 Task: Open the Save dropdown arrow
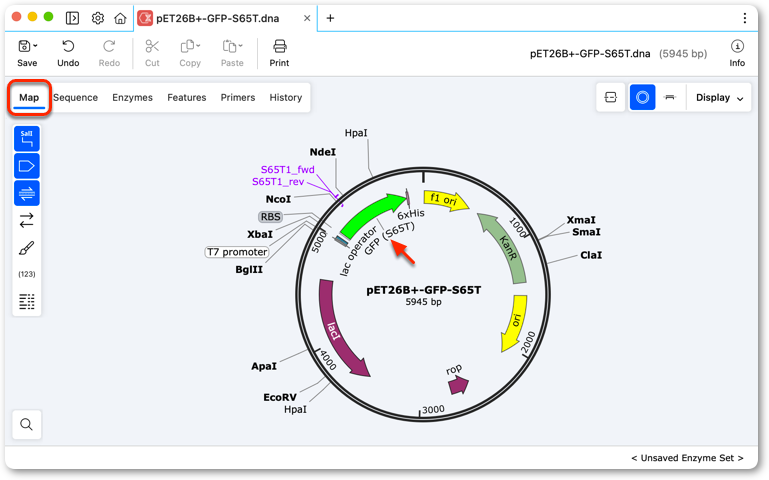[x=35, y=46]
